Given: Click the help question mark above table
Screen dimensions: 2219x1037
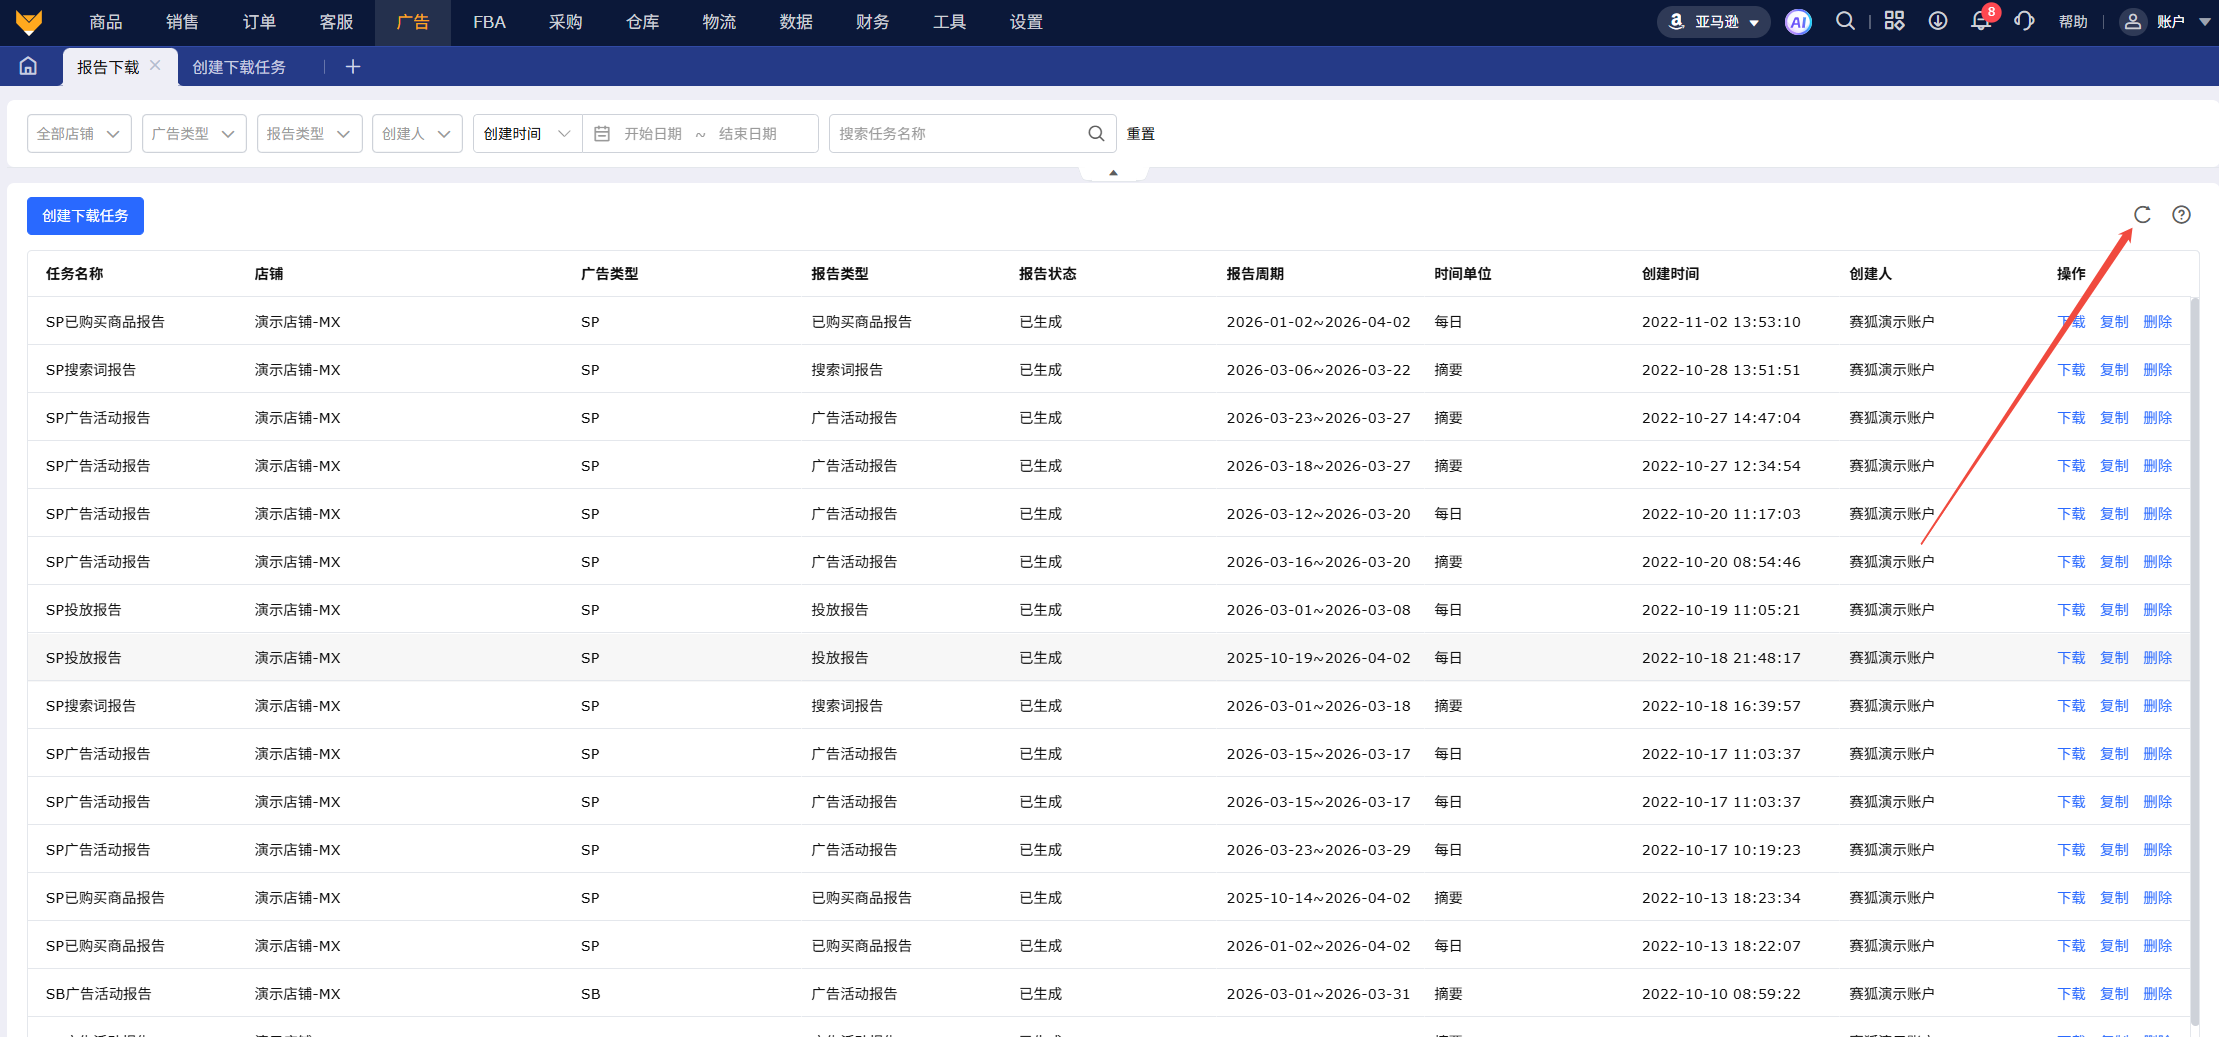Looking at the screenshot, I should click(x=2182, y=215).
